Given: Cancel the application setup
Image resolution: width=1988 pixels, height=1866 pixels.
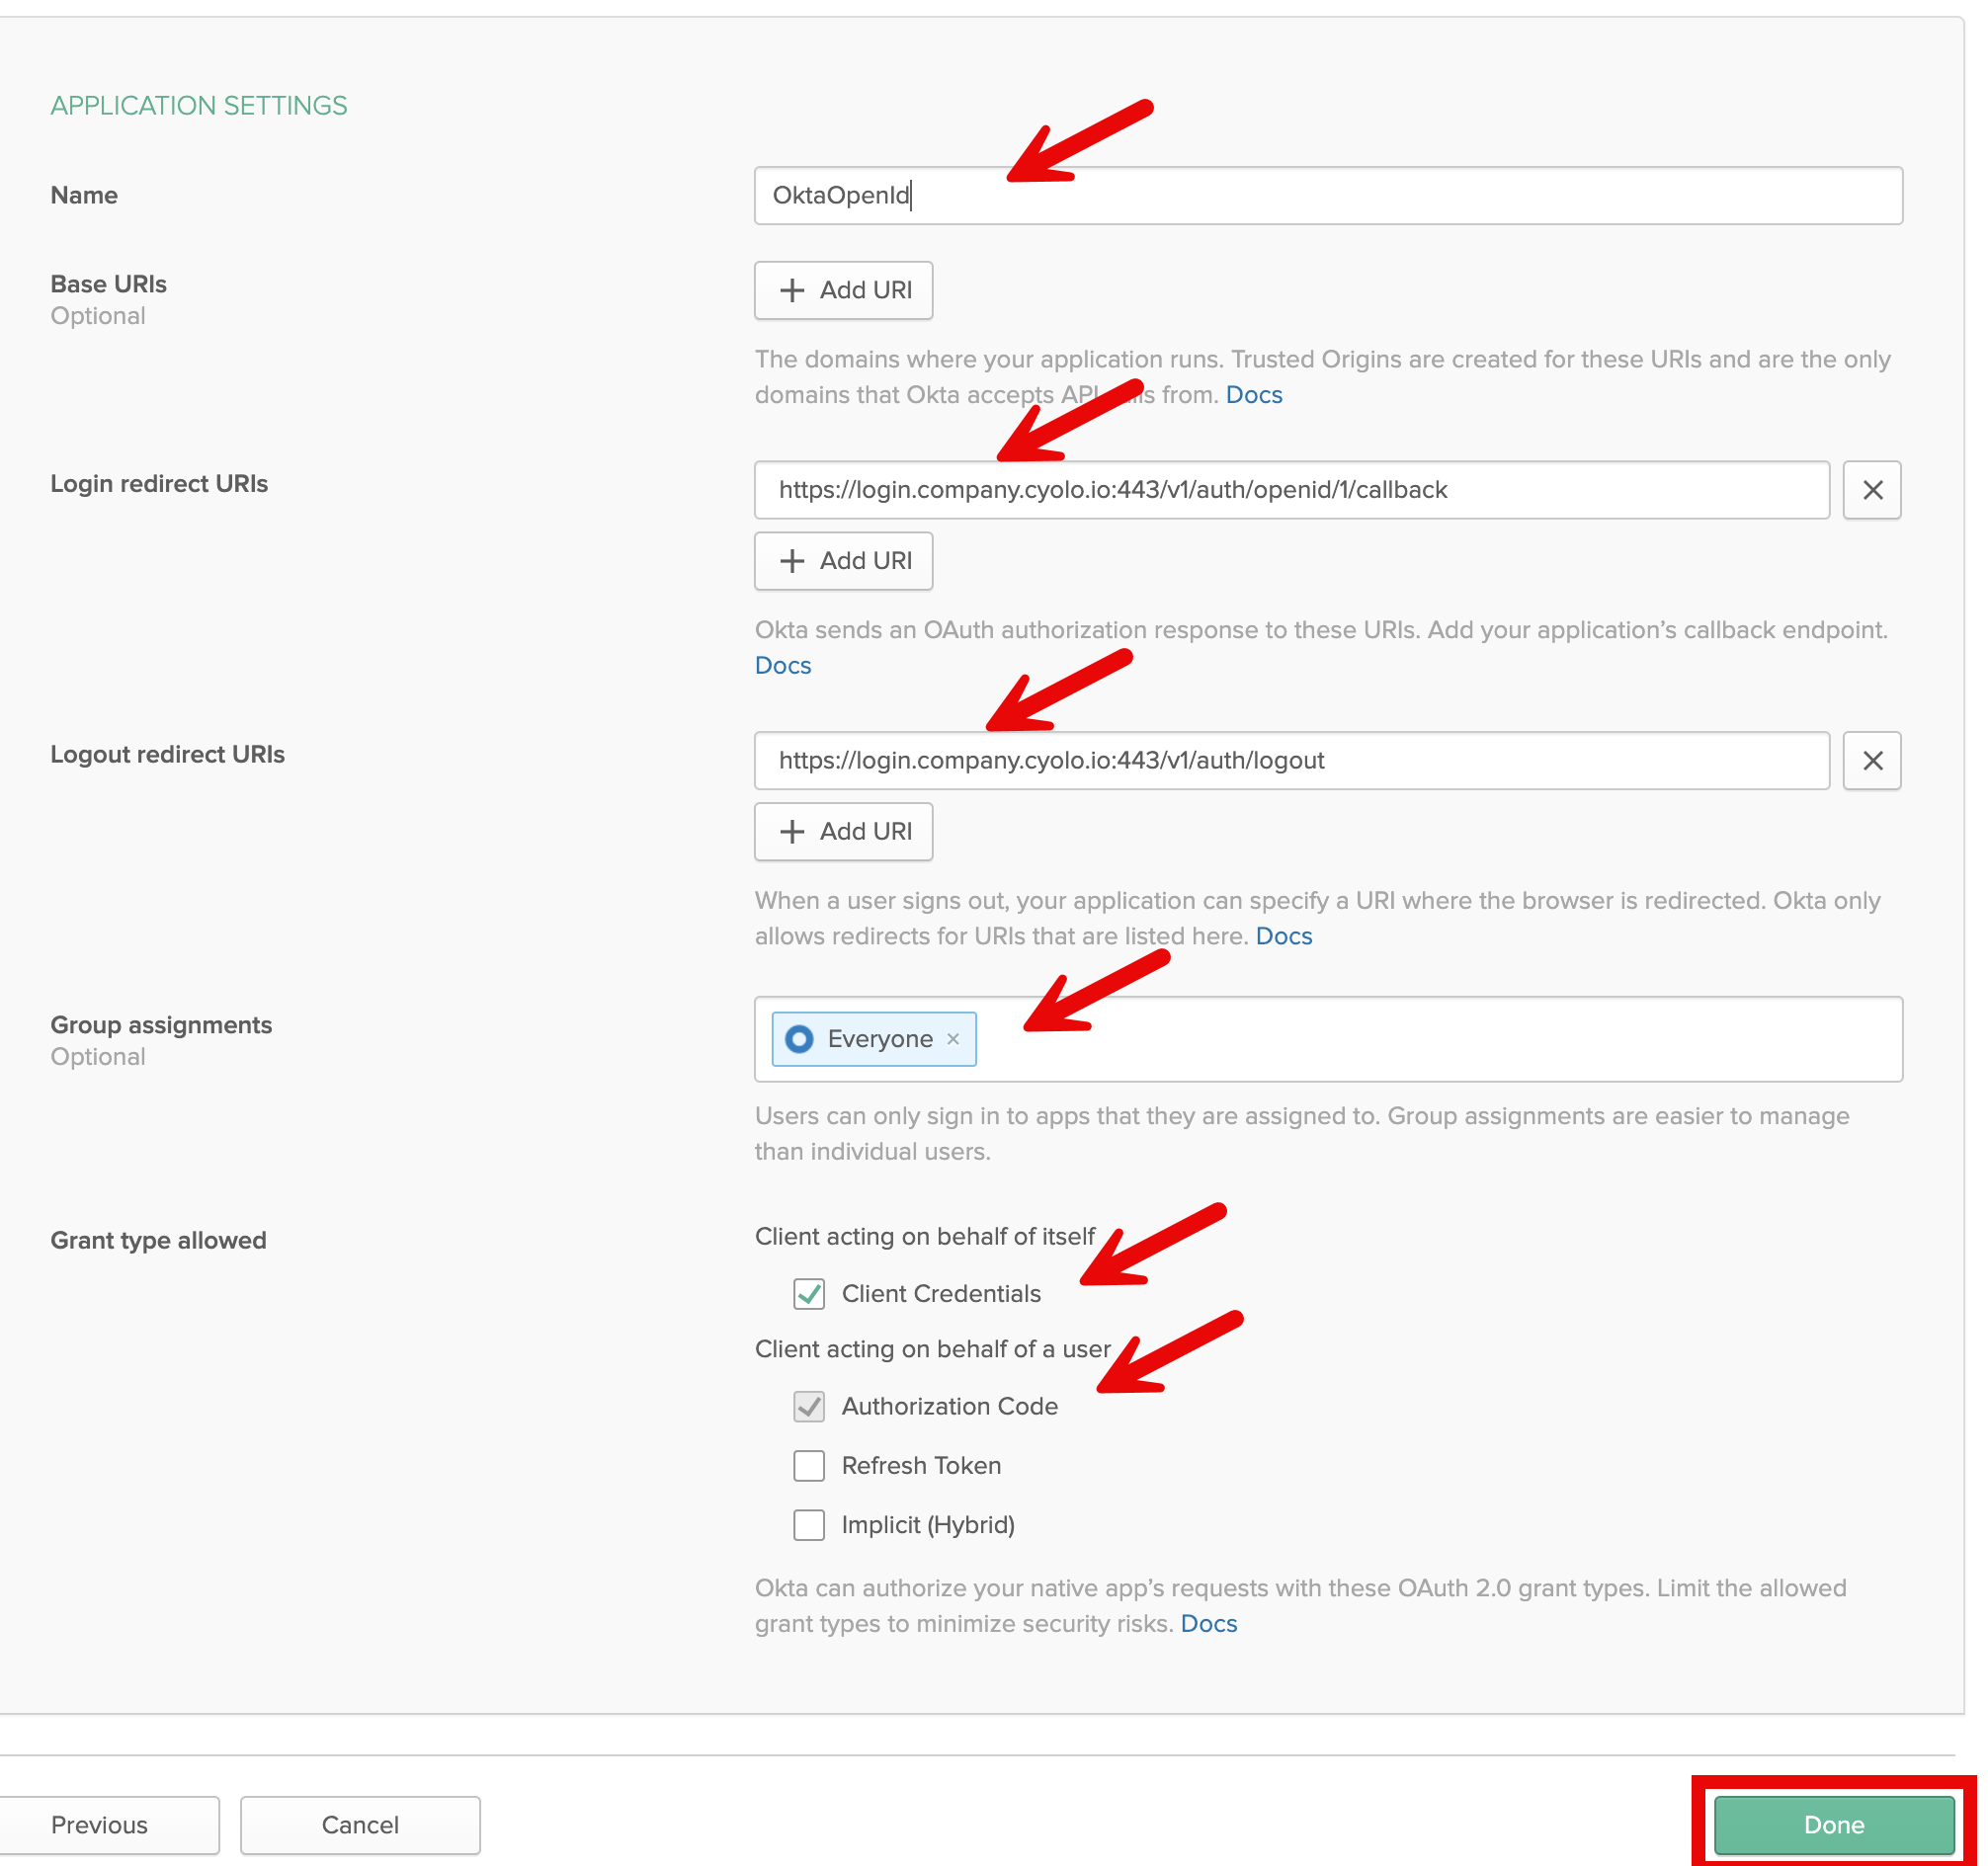Looking at the screenshot, I should tap(359, 1824).
